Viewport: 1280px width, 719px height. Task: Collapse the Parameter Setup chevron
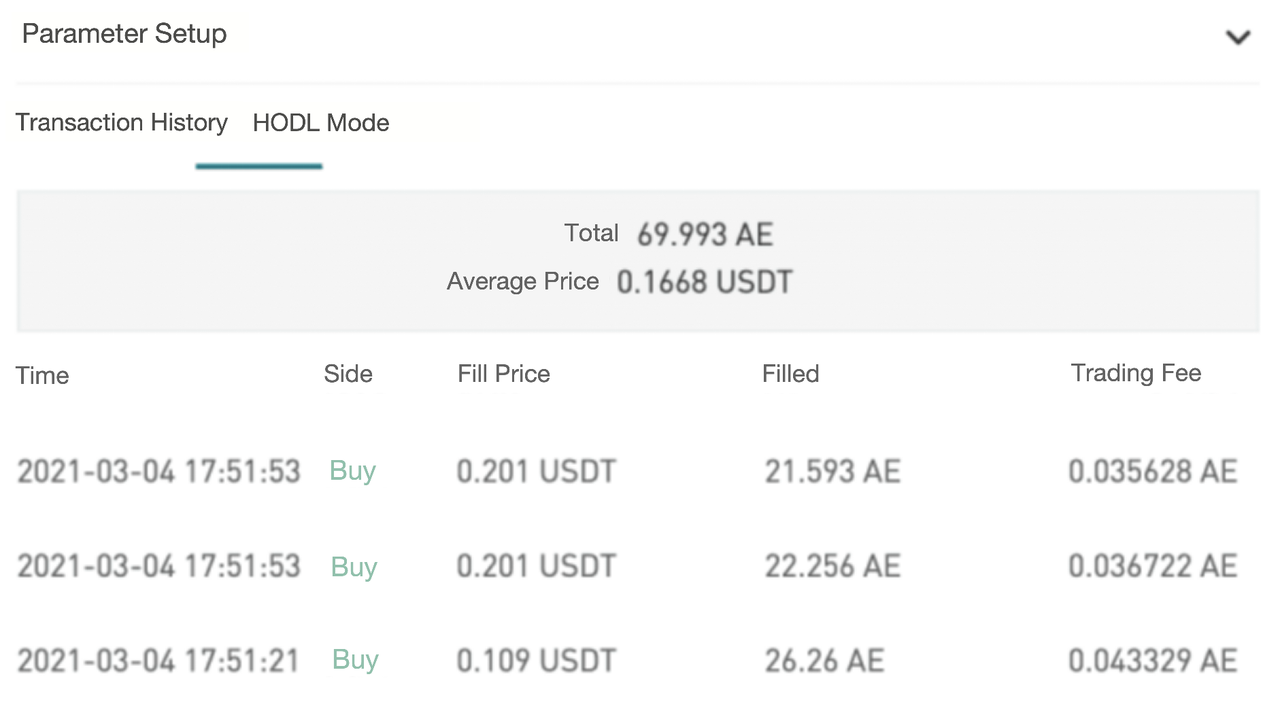[1238, 38]
